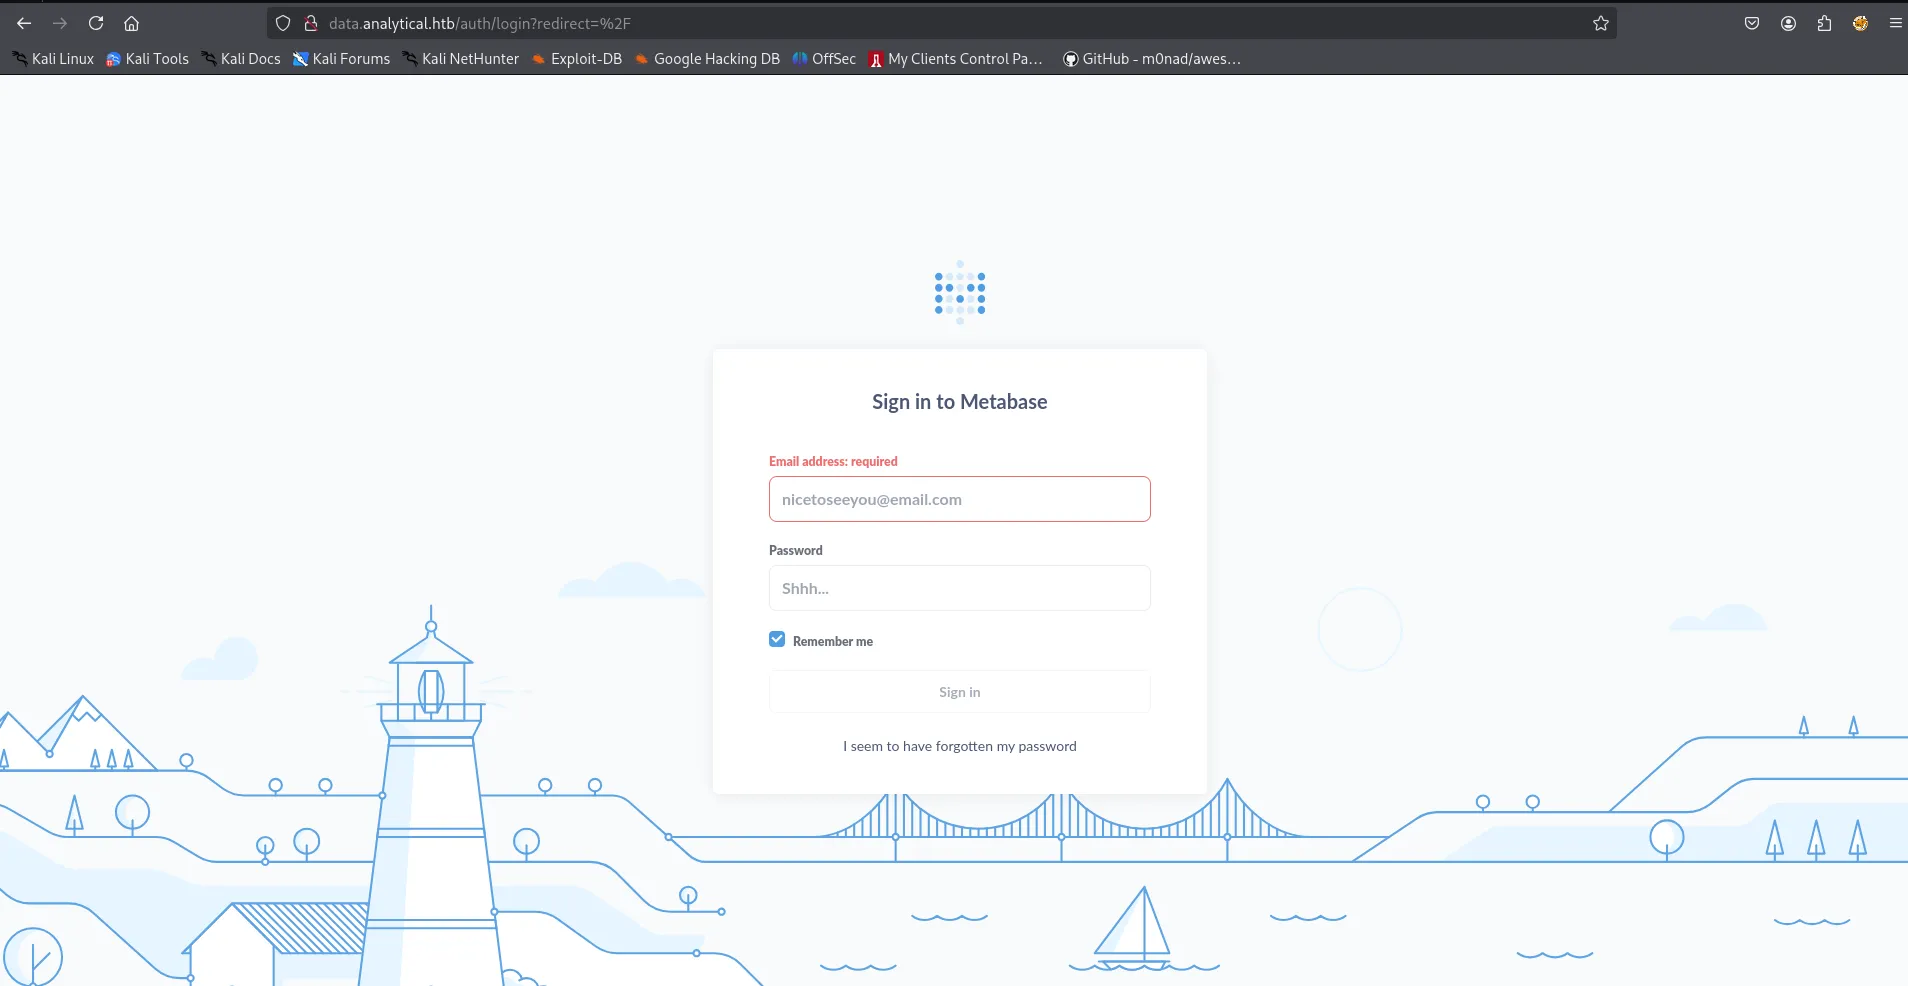This screenshot has width=1908, height=986.
Task: Open the hamburger application menu
Action: (1895, 23)
